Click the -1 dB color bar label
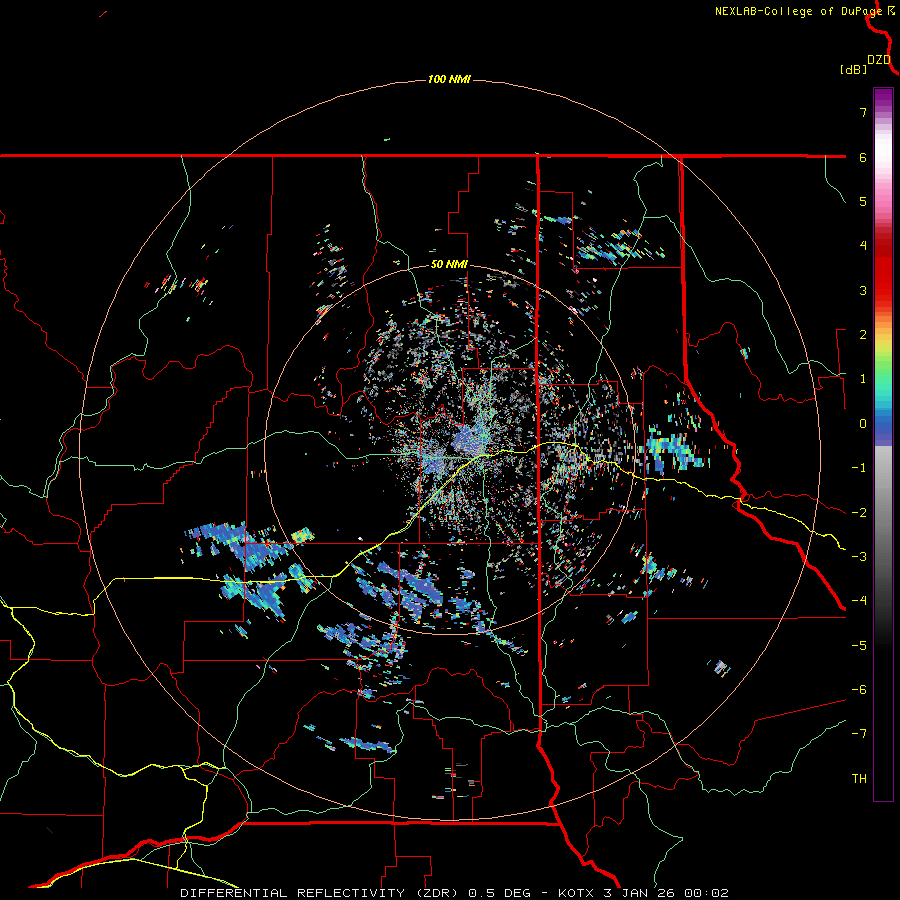This screenshot has height=900, width=900. click(x=859, y=468)
